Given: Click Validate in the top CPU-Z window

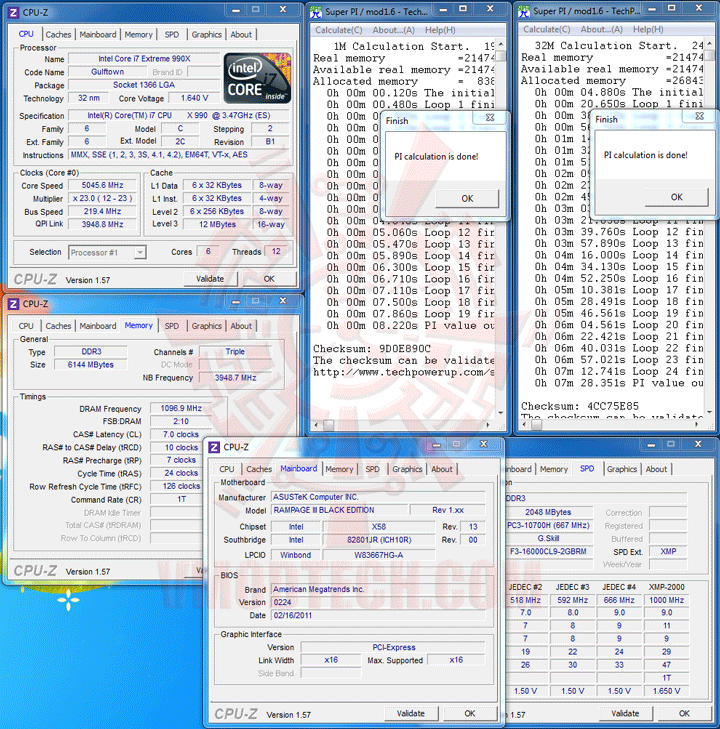Looking at the screenshot, I should [x=210, y=279].
